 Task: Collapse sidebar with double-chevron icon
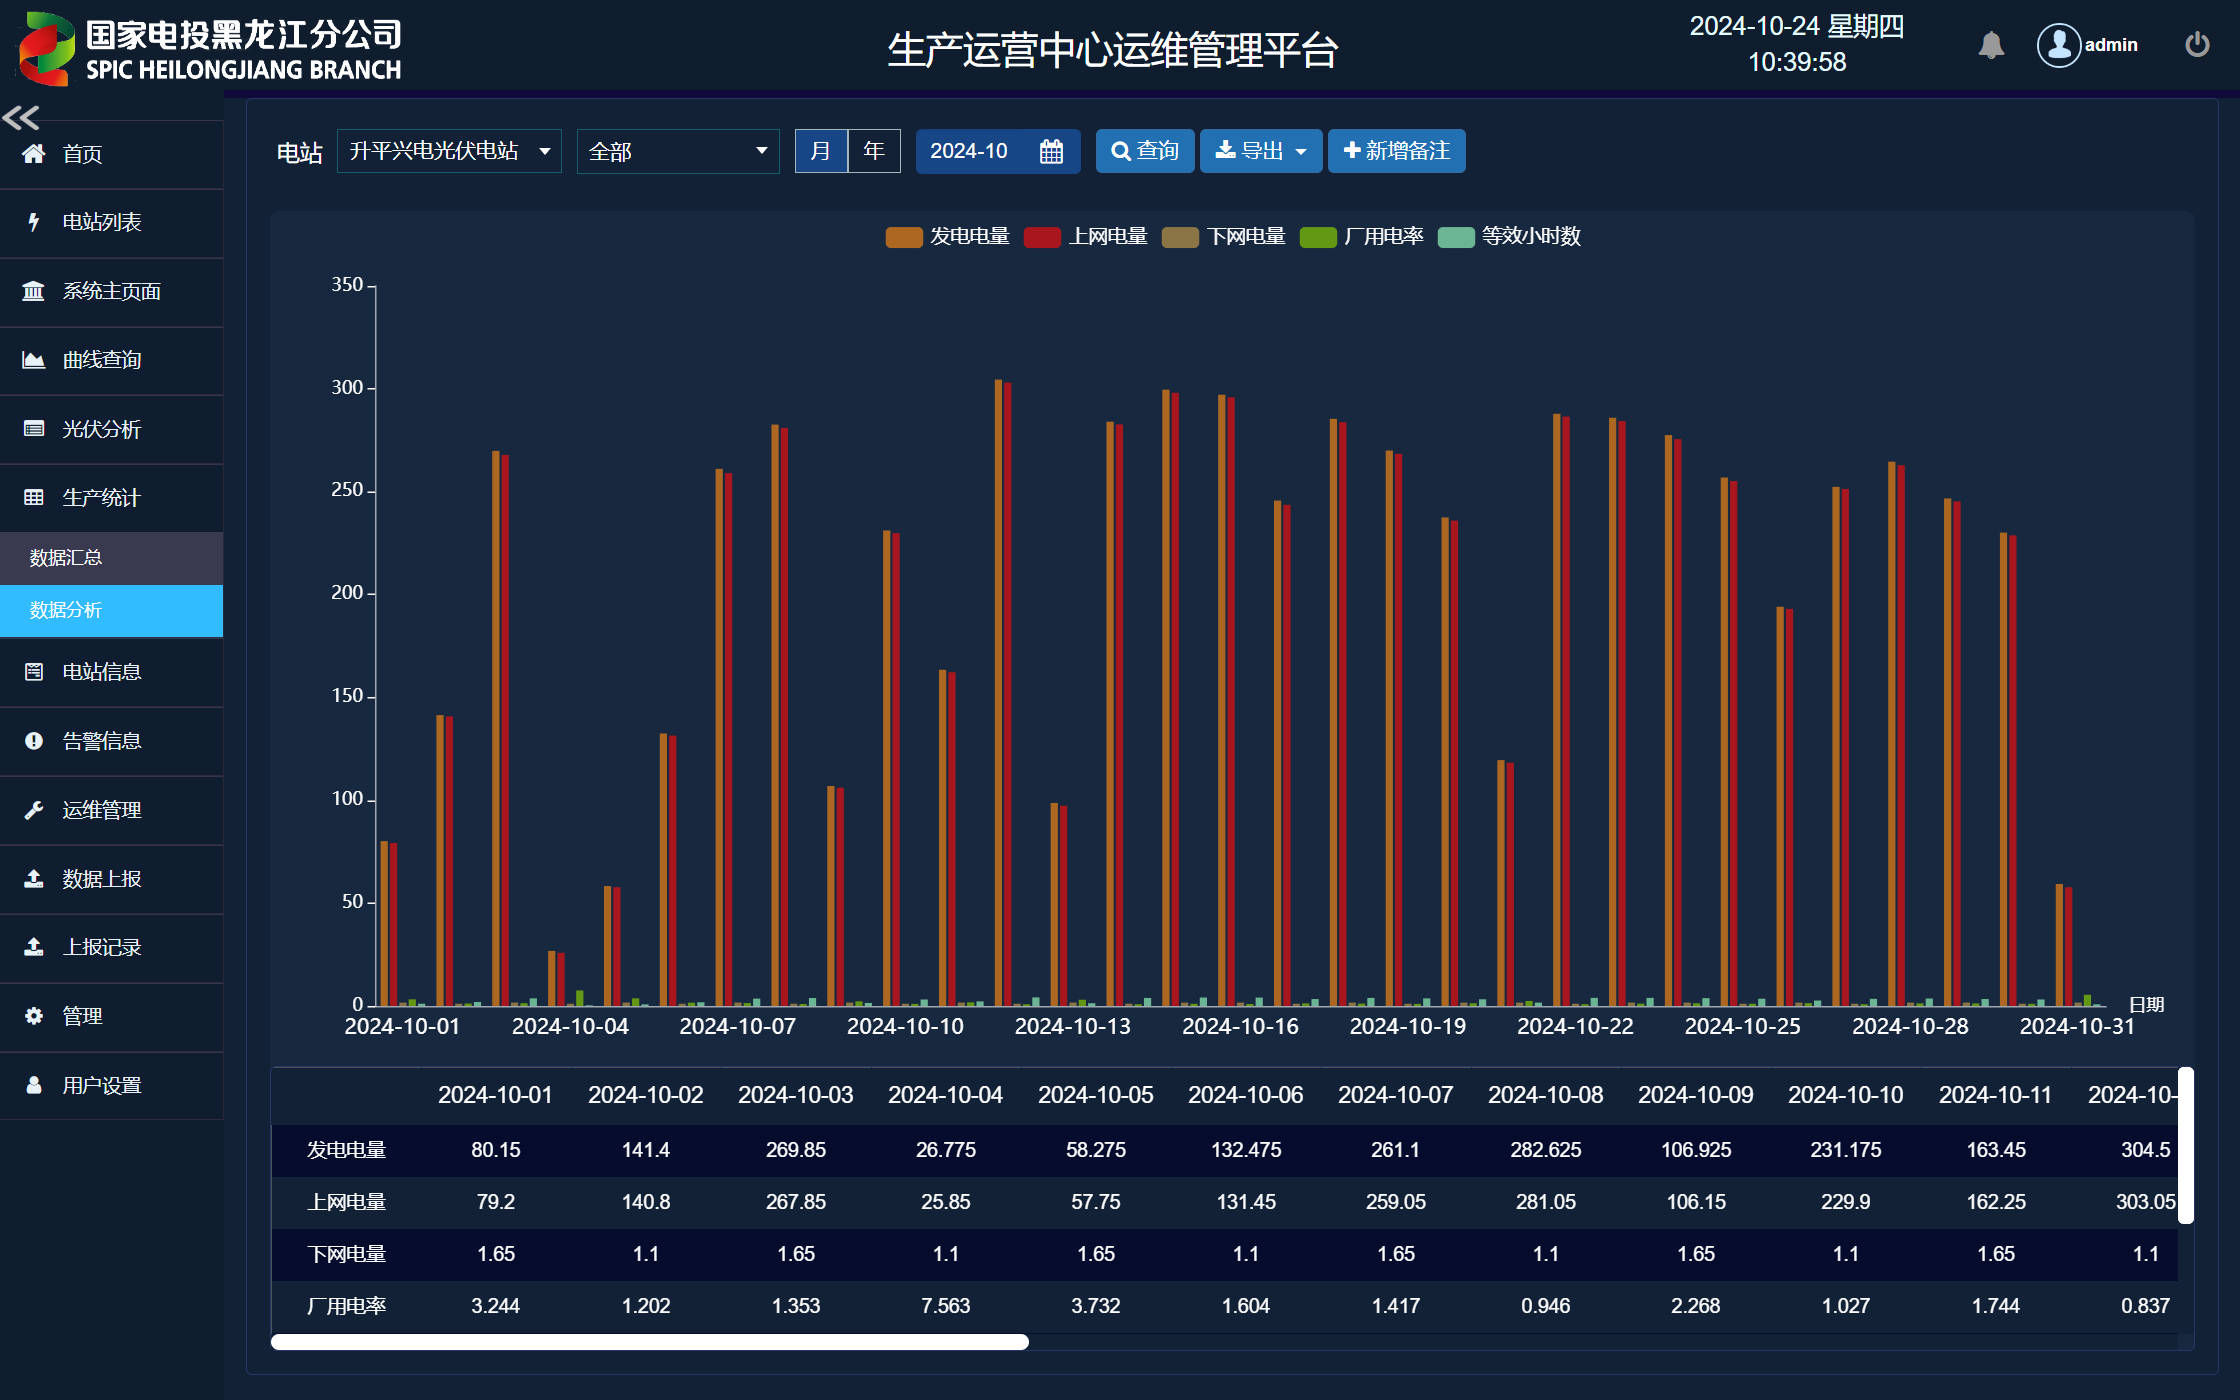[x=21, y=118]
